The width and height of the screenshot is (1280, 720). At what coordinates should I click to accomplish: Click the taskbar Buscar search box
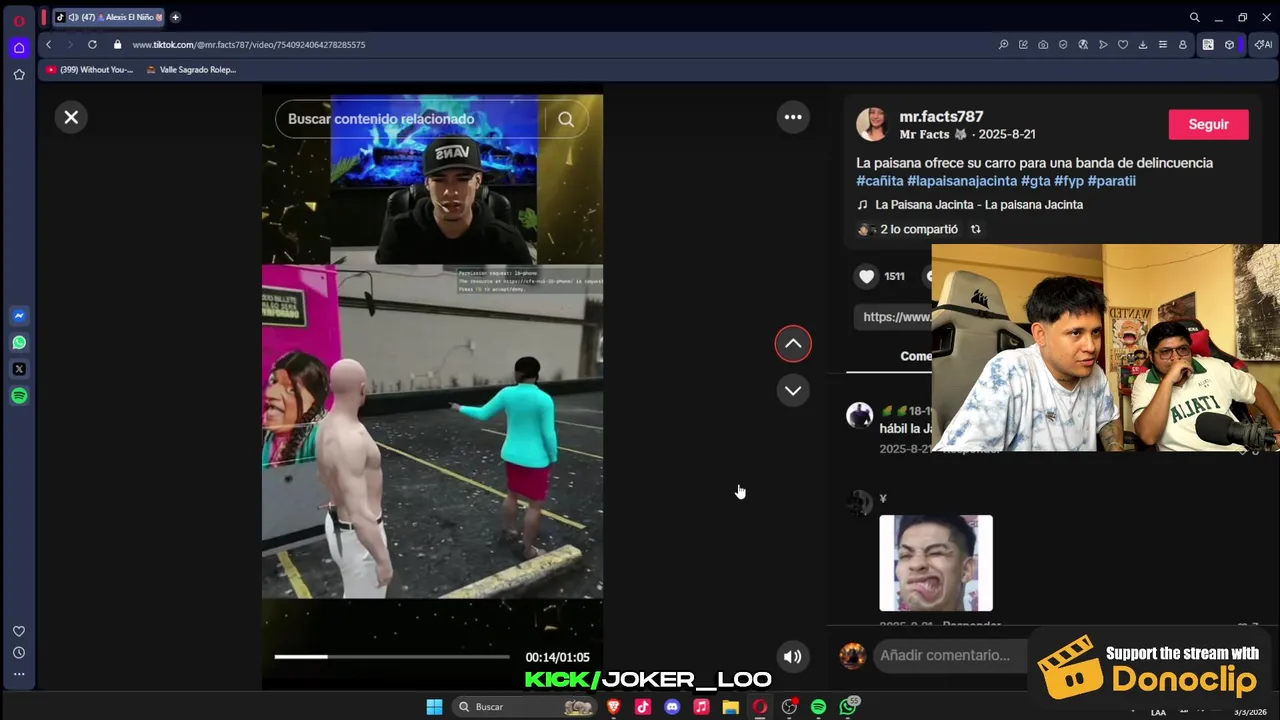click(525, 707)
